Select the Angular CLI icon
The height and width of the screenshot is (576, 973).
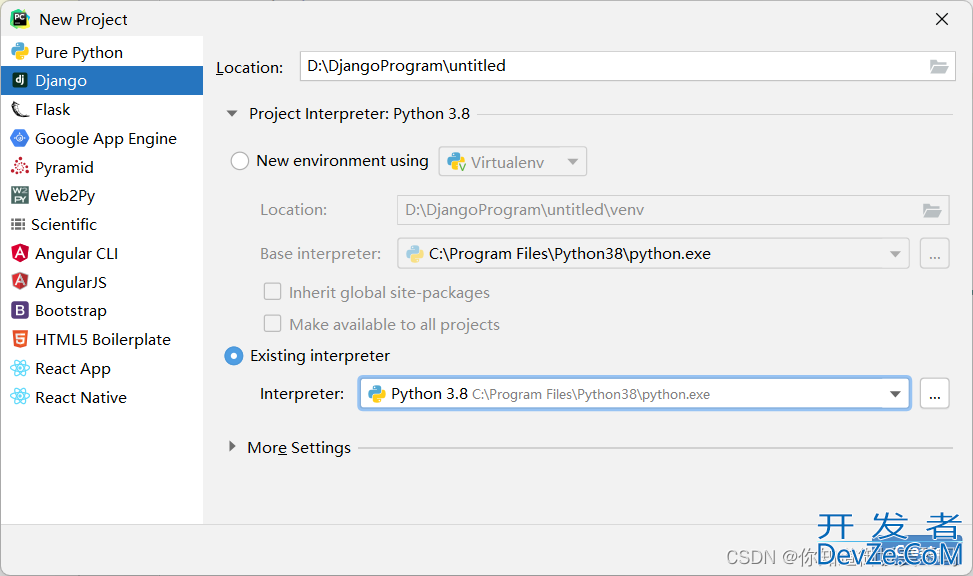tap(20, 253)
